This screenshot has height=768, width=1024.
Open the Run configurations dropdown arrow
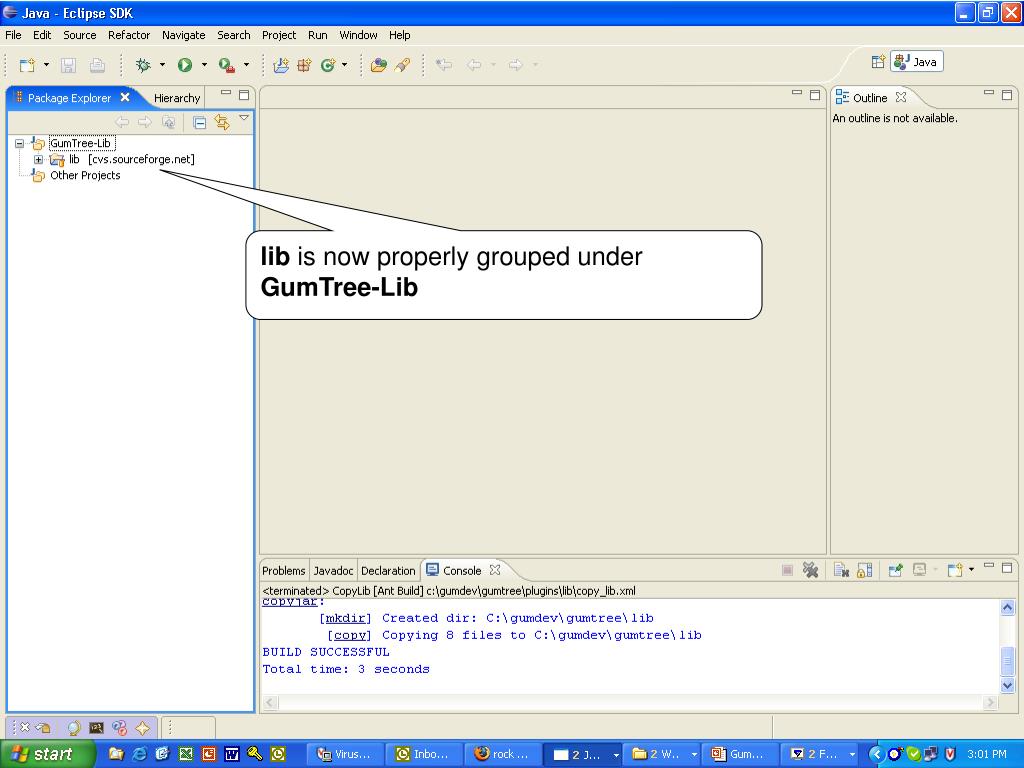204,65
